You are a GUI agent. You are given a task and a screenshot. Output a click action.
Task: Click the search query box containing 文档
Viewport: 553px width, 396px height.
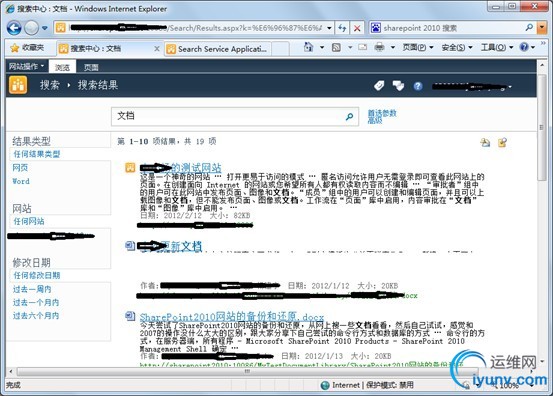click(x=227, y=116)
